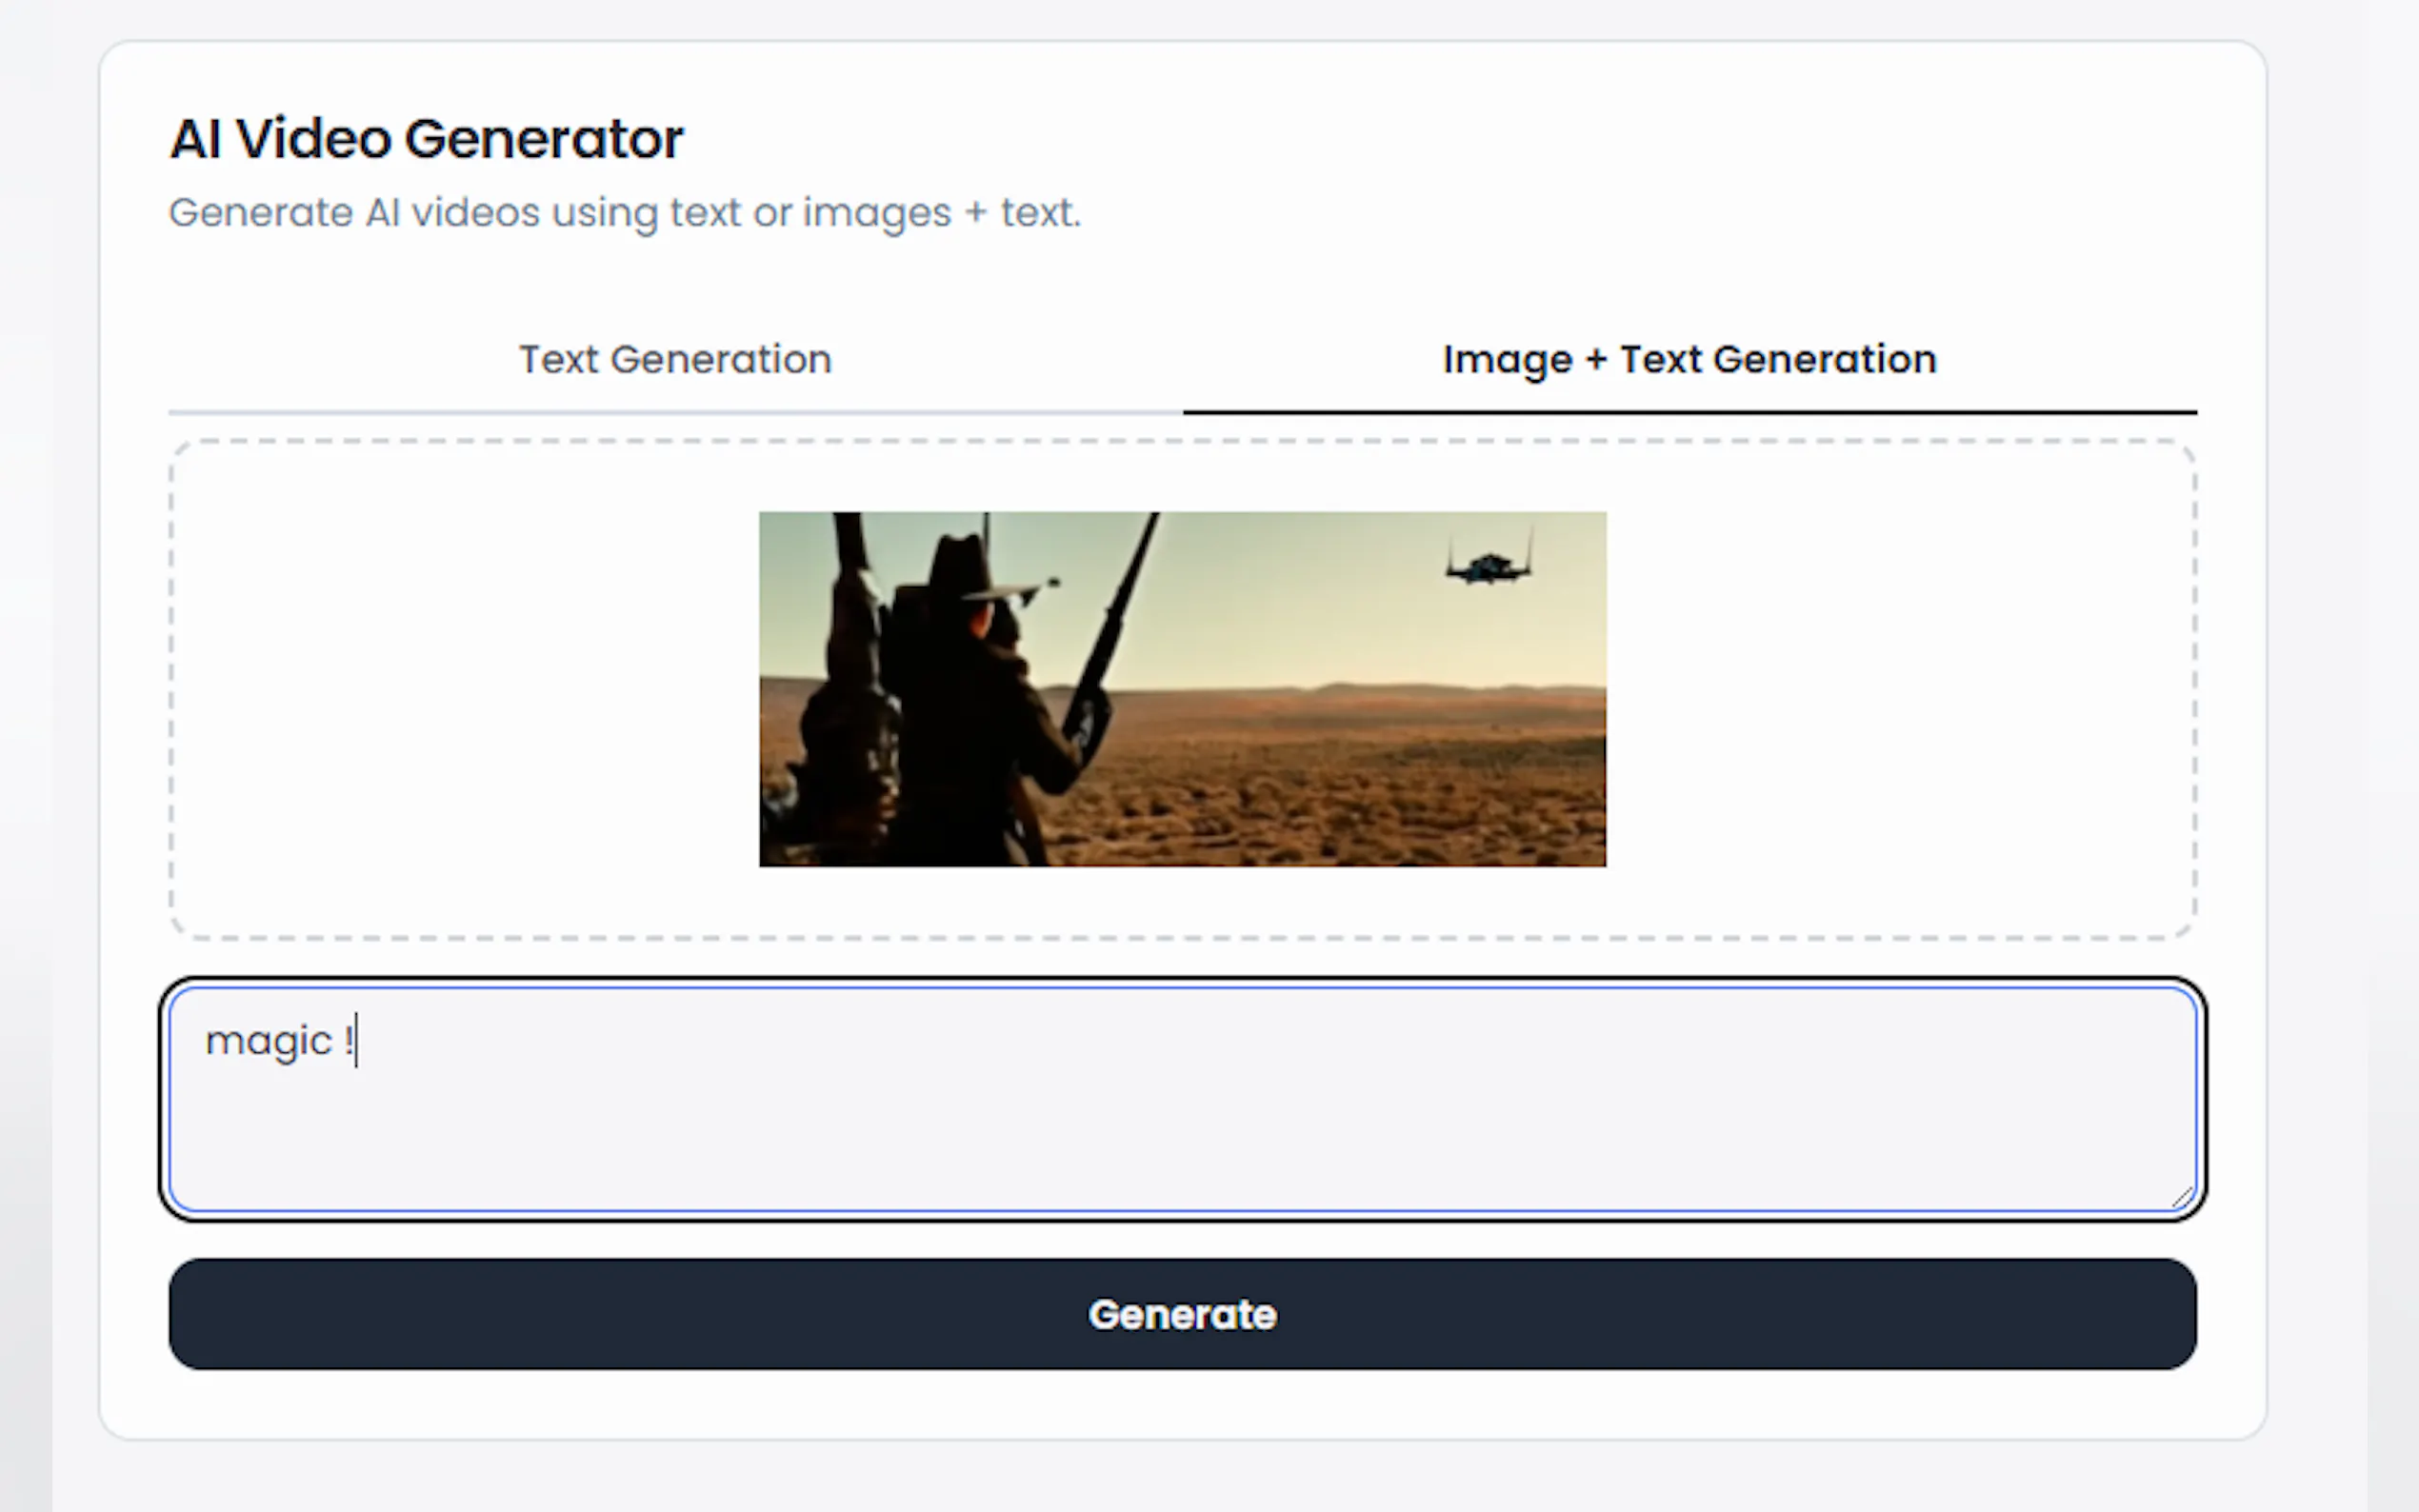
Task: Click the empty dropzone area left of image
Action: 460,689
